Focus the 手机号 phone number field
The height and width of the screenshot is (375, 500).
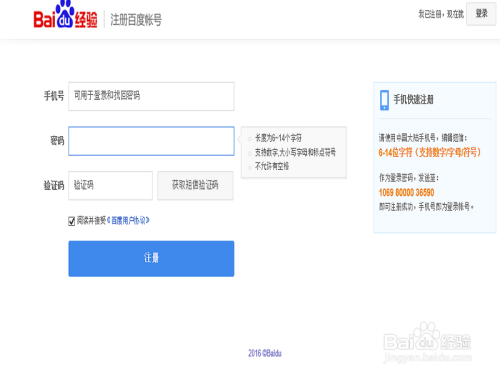(151, 96)
